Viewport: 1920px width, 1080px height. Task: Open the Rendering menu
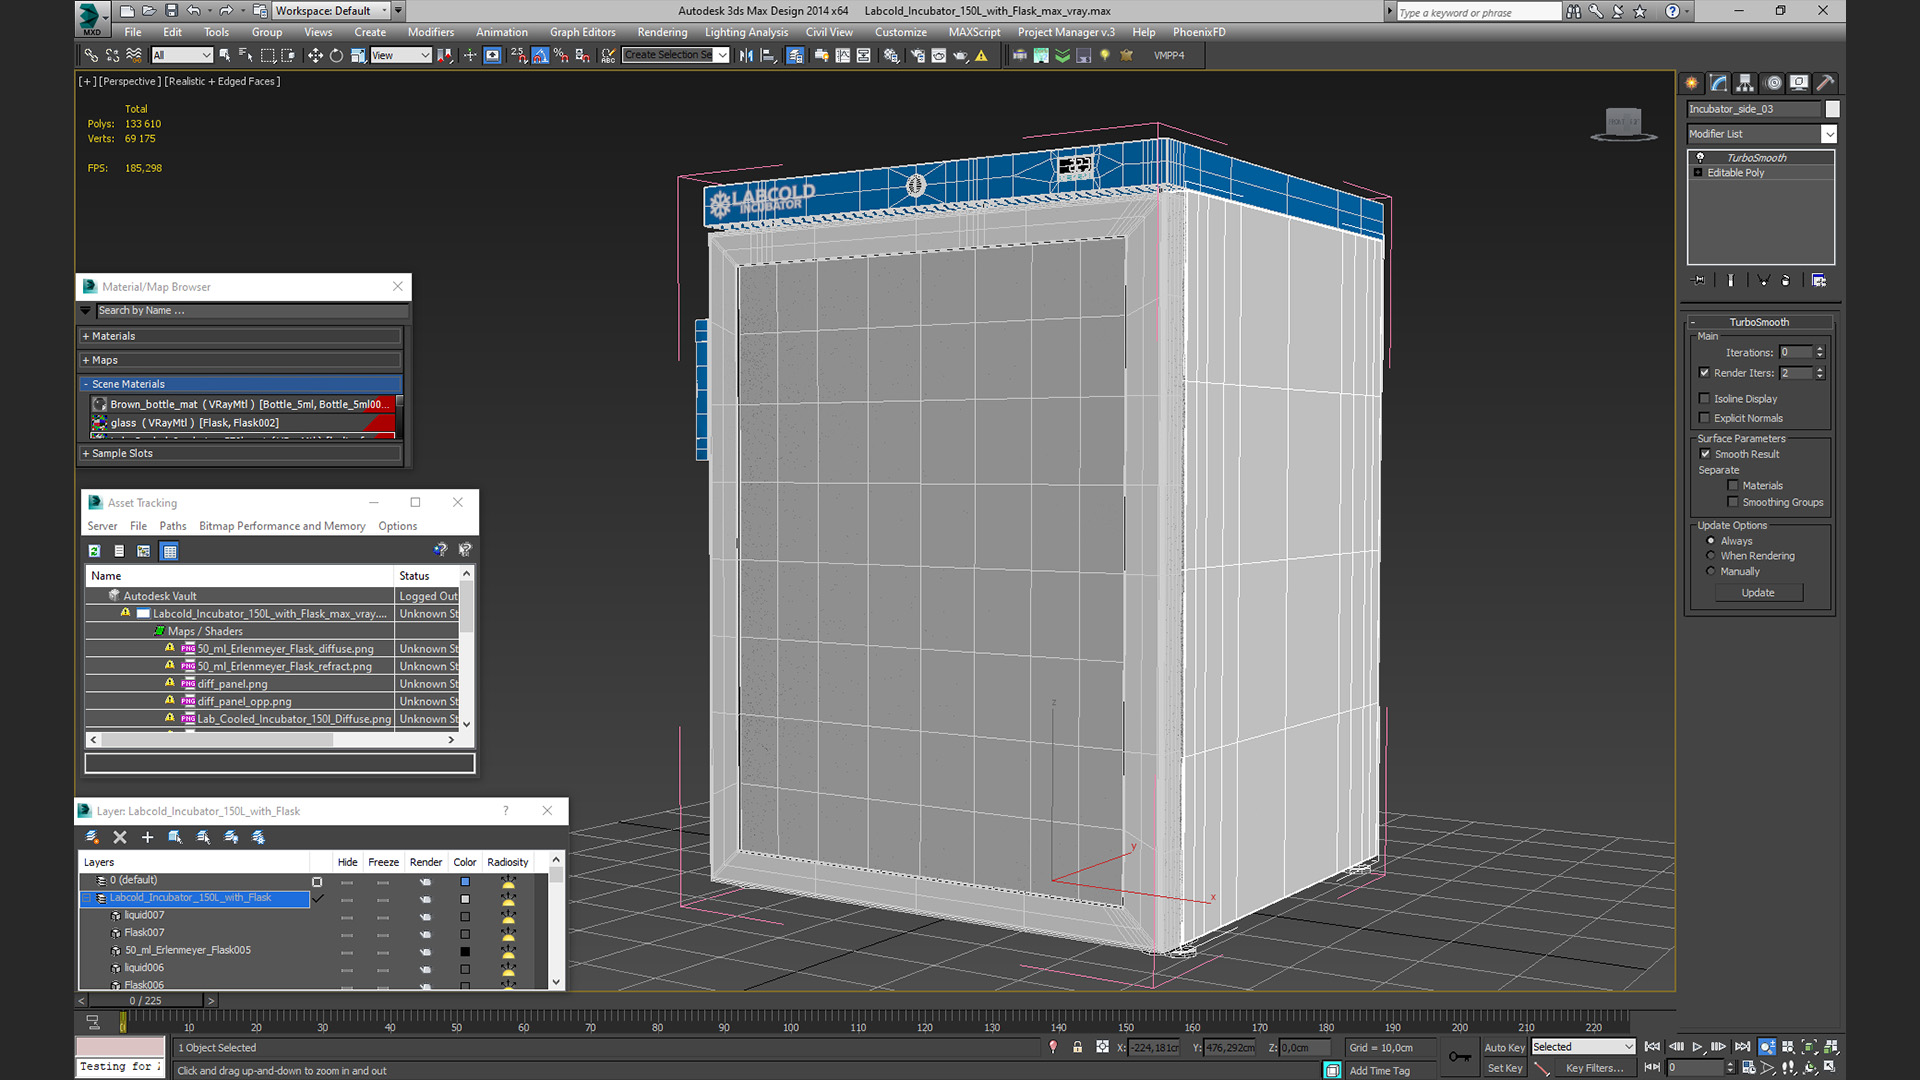[662, 32]
